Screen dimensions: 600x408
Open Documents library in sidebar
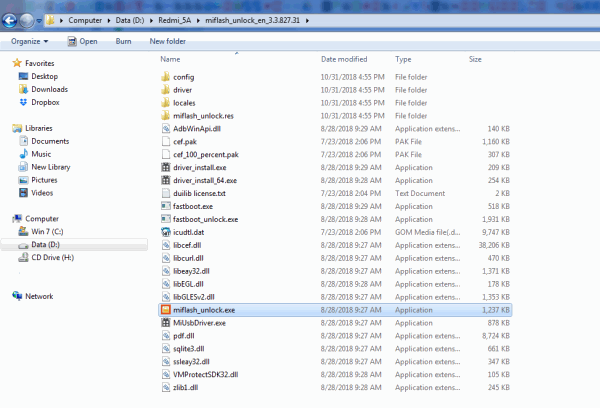pyautogui.click(x=50, y=141)
